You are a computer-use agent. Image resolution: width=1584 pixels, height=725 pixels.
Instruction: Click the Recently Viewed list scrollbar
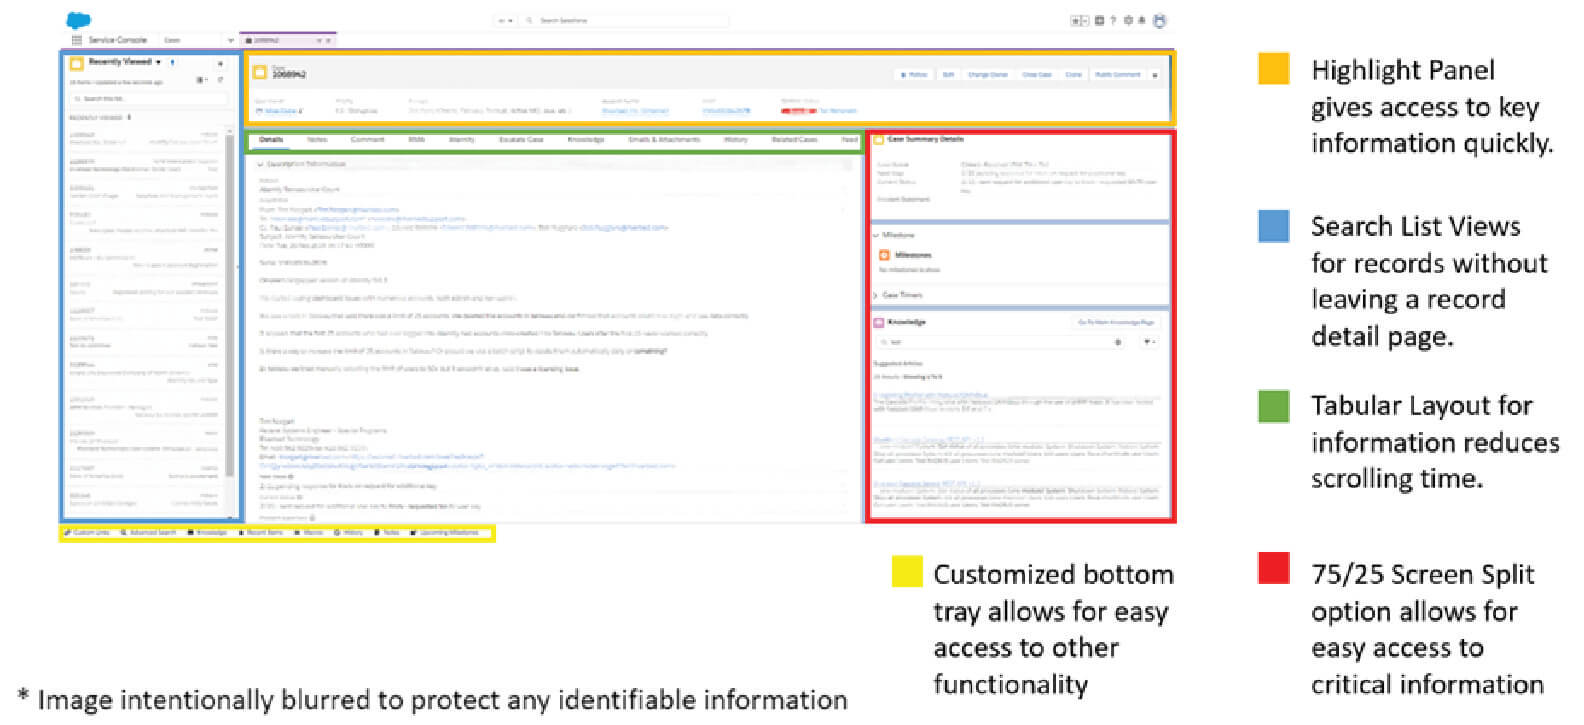[x=230, y=300]
